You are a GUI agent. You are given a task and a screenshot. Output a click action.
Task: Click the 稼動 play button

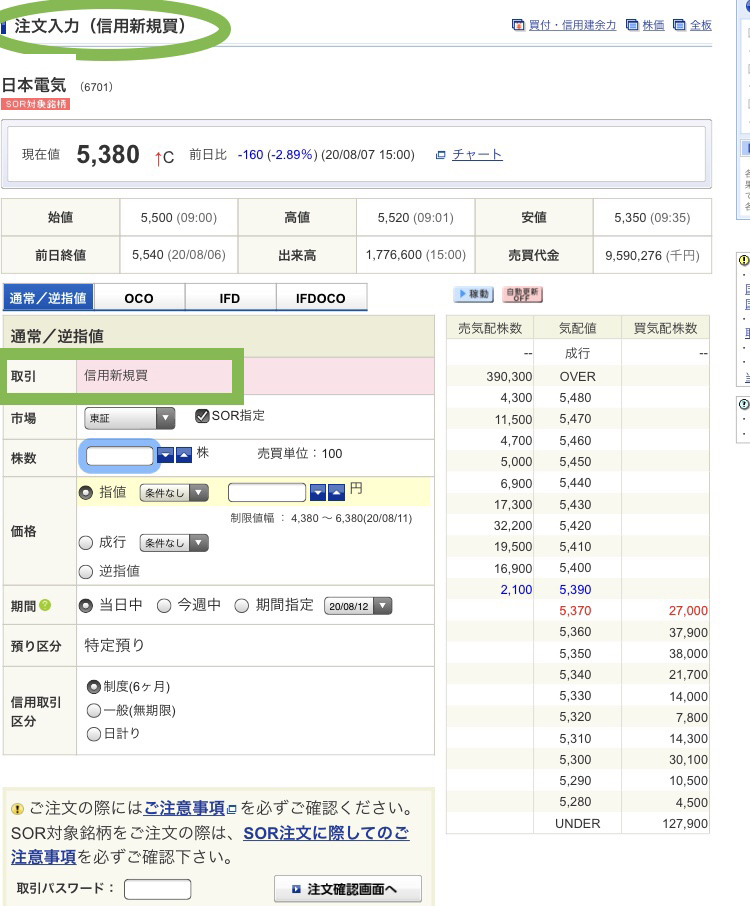[x=474, y=294]
